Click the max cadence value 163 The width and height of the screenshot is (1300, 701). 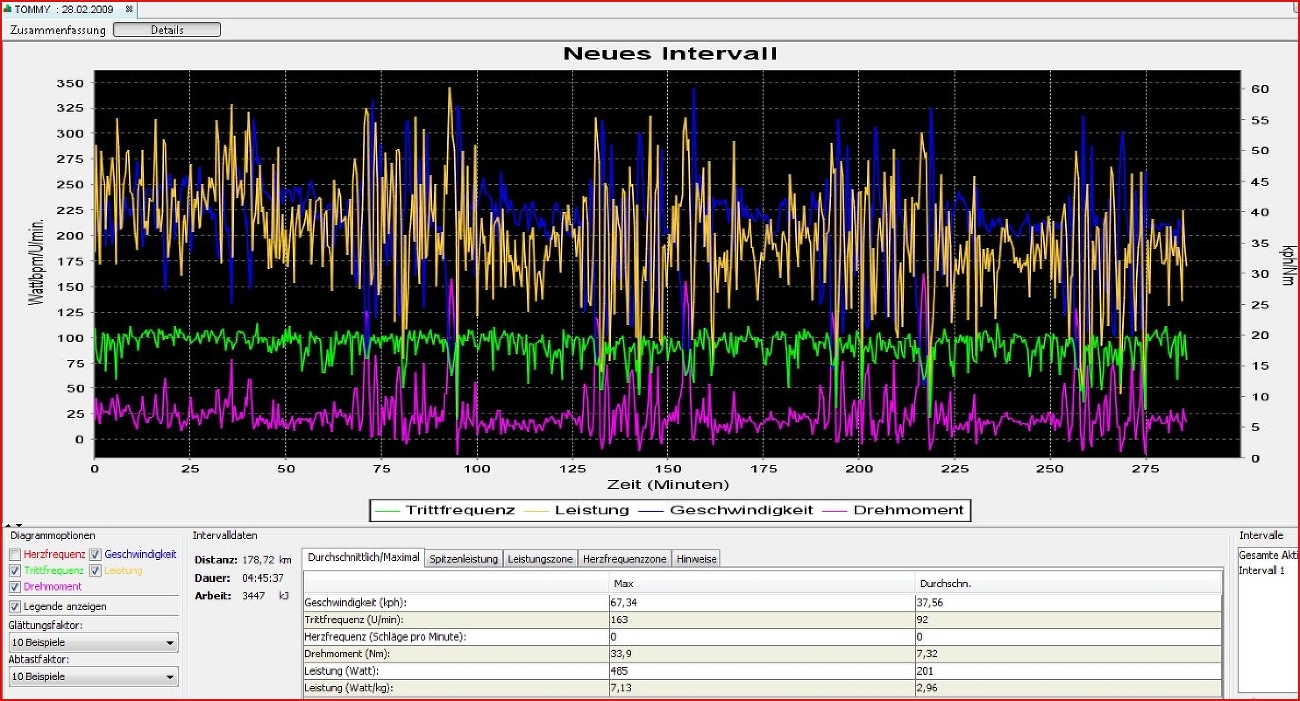619,620
